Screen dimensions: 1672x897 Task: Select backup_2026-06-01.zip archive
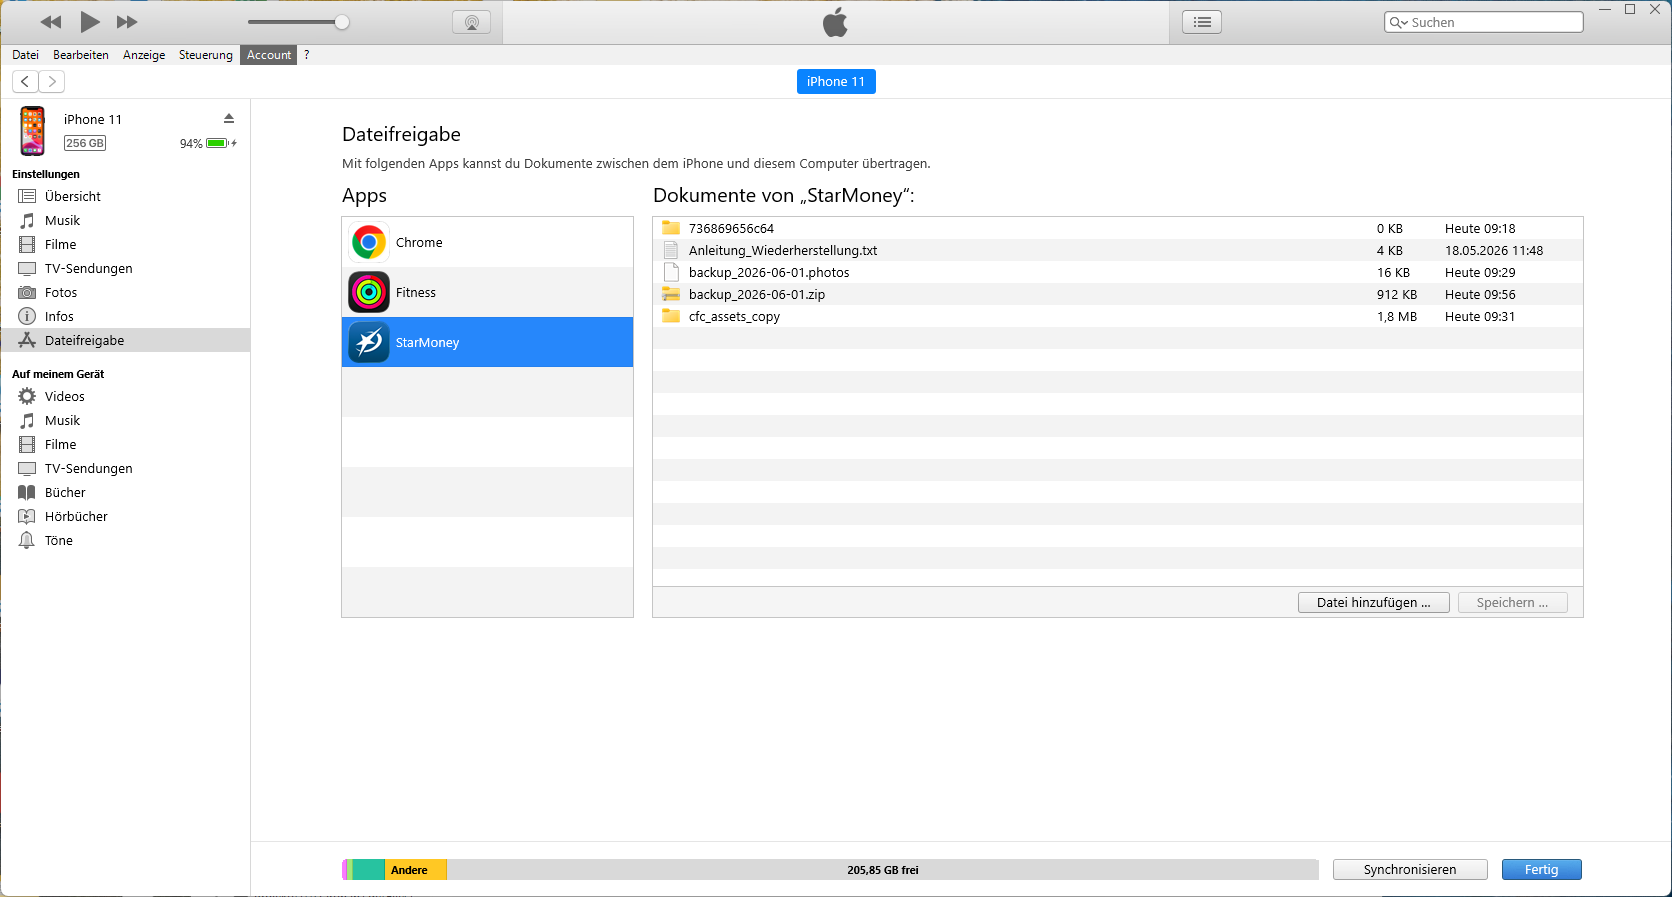(1117, 294)
